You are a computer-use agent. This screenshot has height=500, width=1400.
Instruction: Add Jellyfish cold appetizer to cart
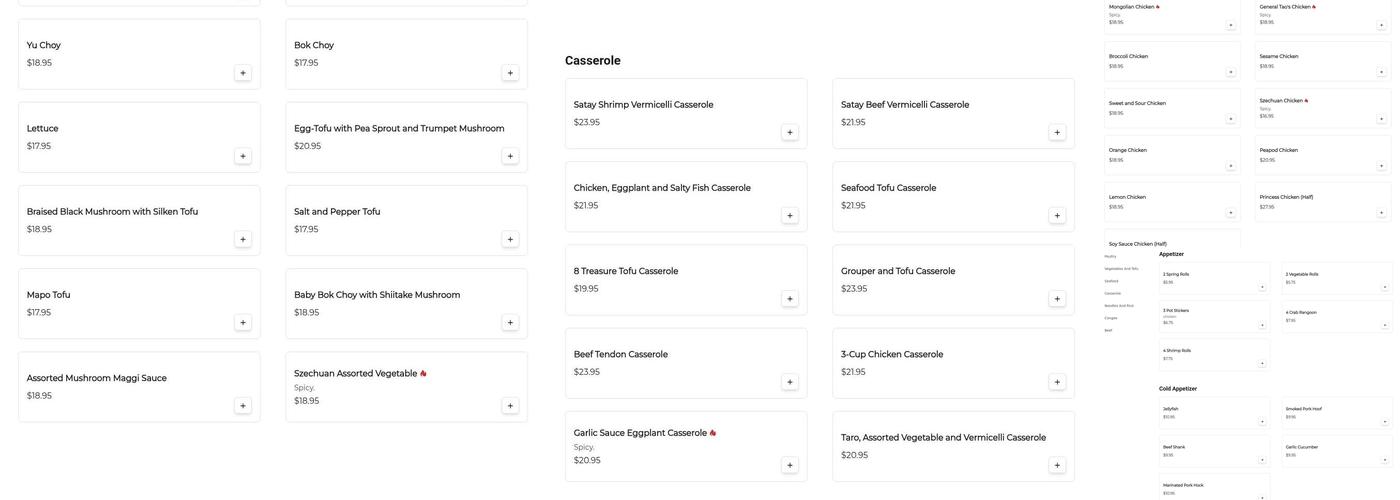point(1262,422)
